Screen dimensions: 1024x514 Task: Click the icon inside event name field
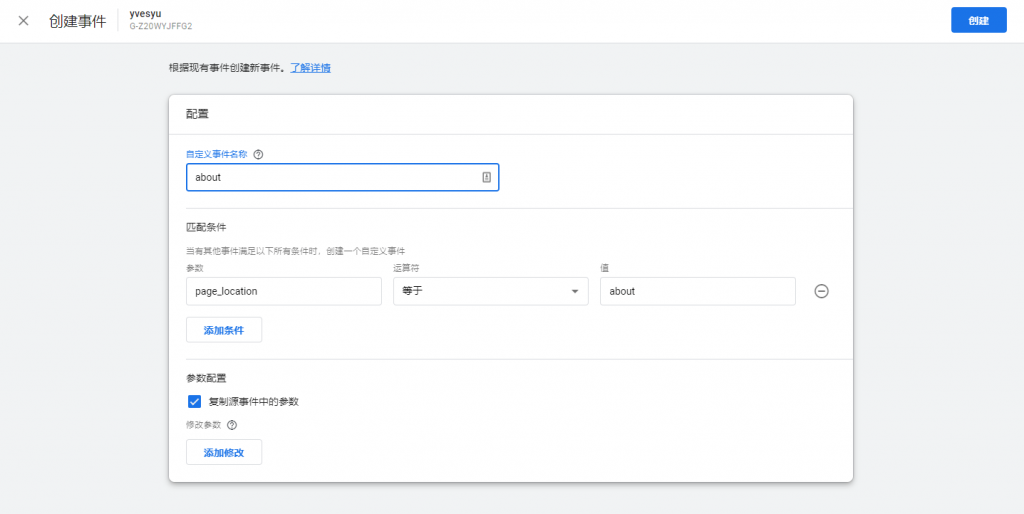coord(487,177)
